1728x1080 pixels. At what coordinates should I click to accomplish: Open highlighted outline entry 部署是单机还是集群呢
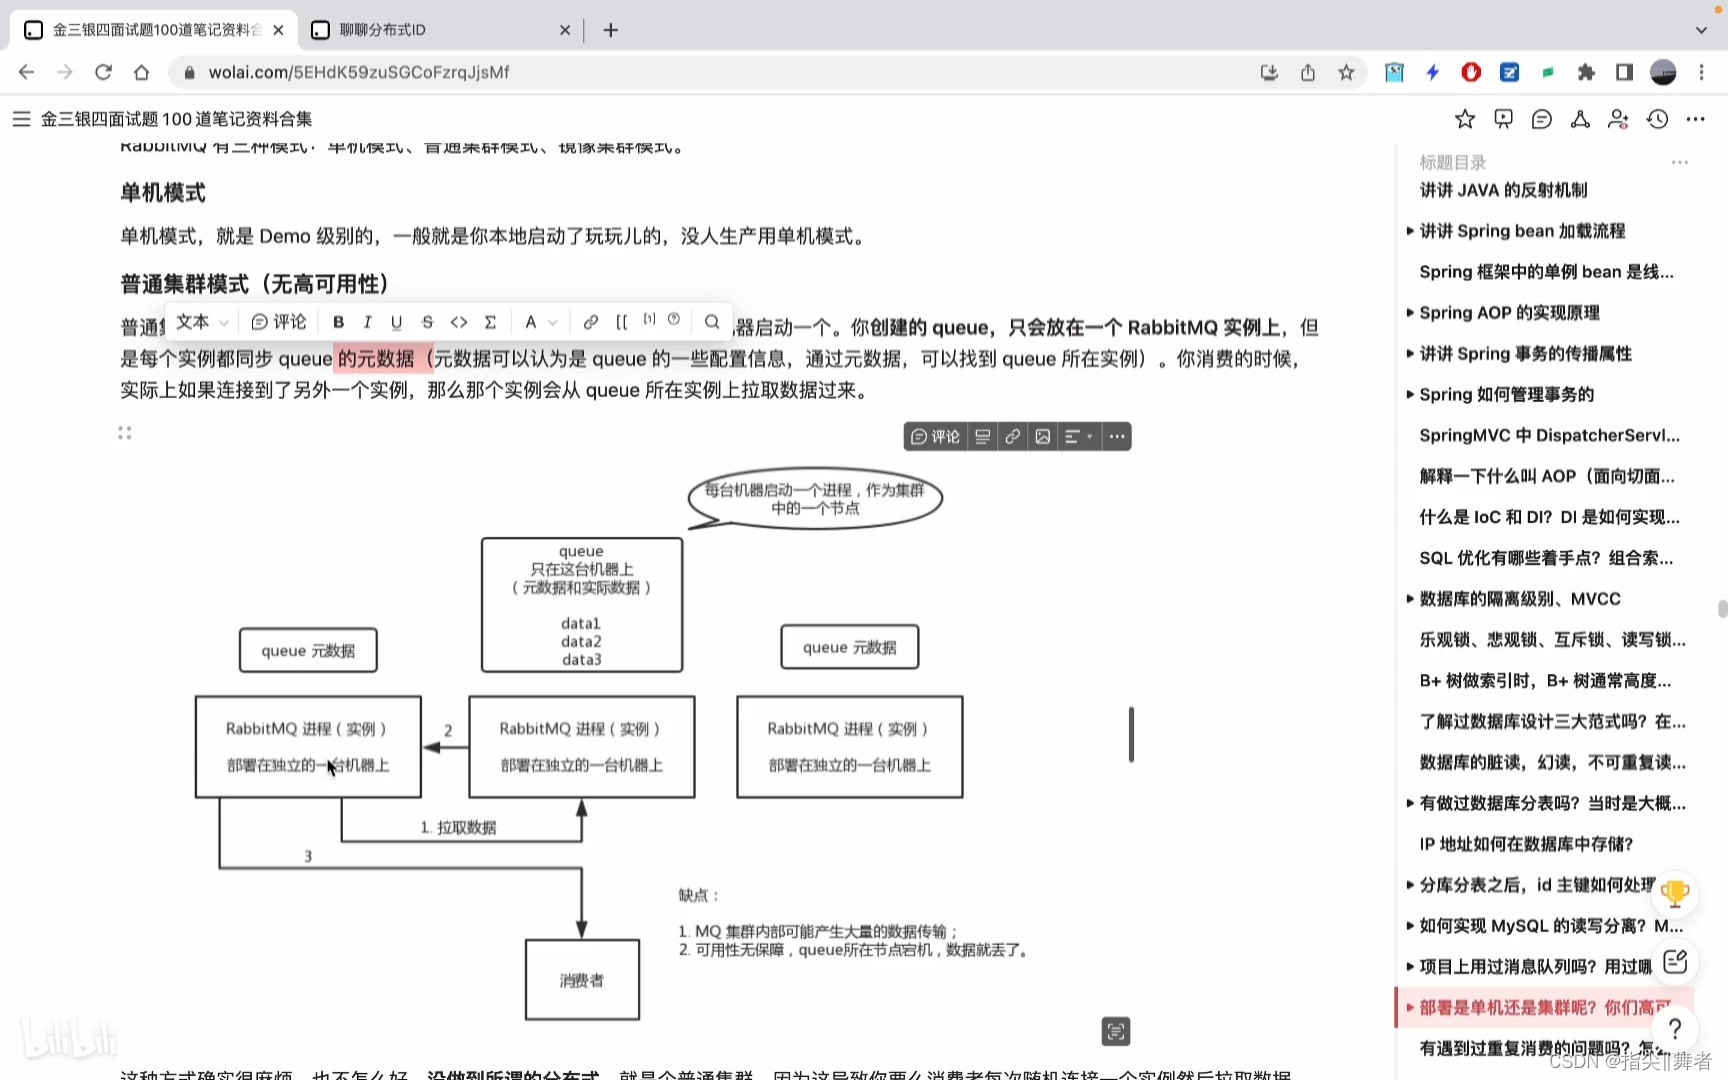(1545, 1008)
